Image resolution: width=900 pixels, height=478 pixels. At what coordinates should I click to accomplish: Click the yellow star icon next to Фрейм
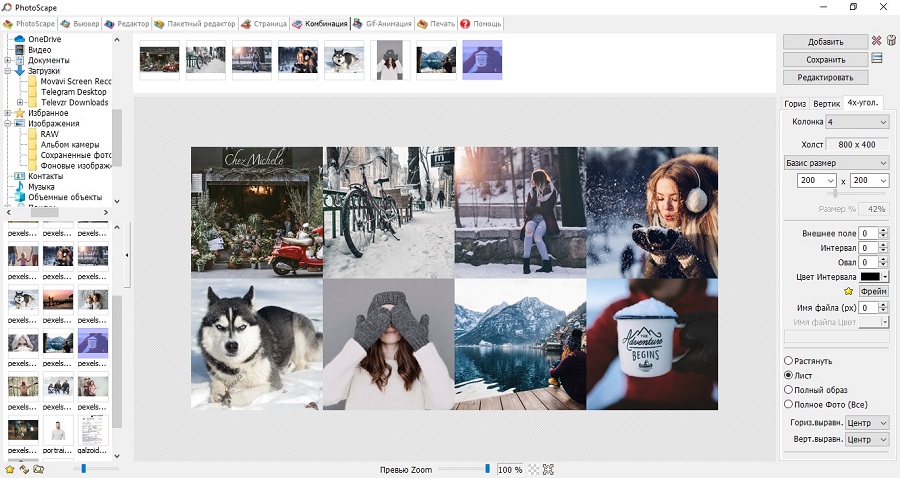[849, 292]
